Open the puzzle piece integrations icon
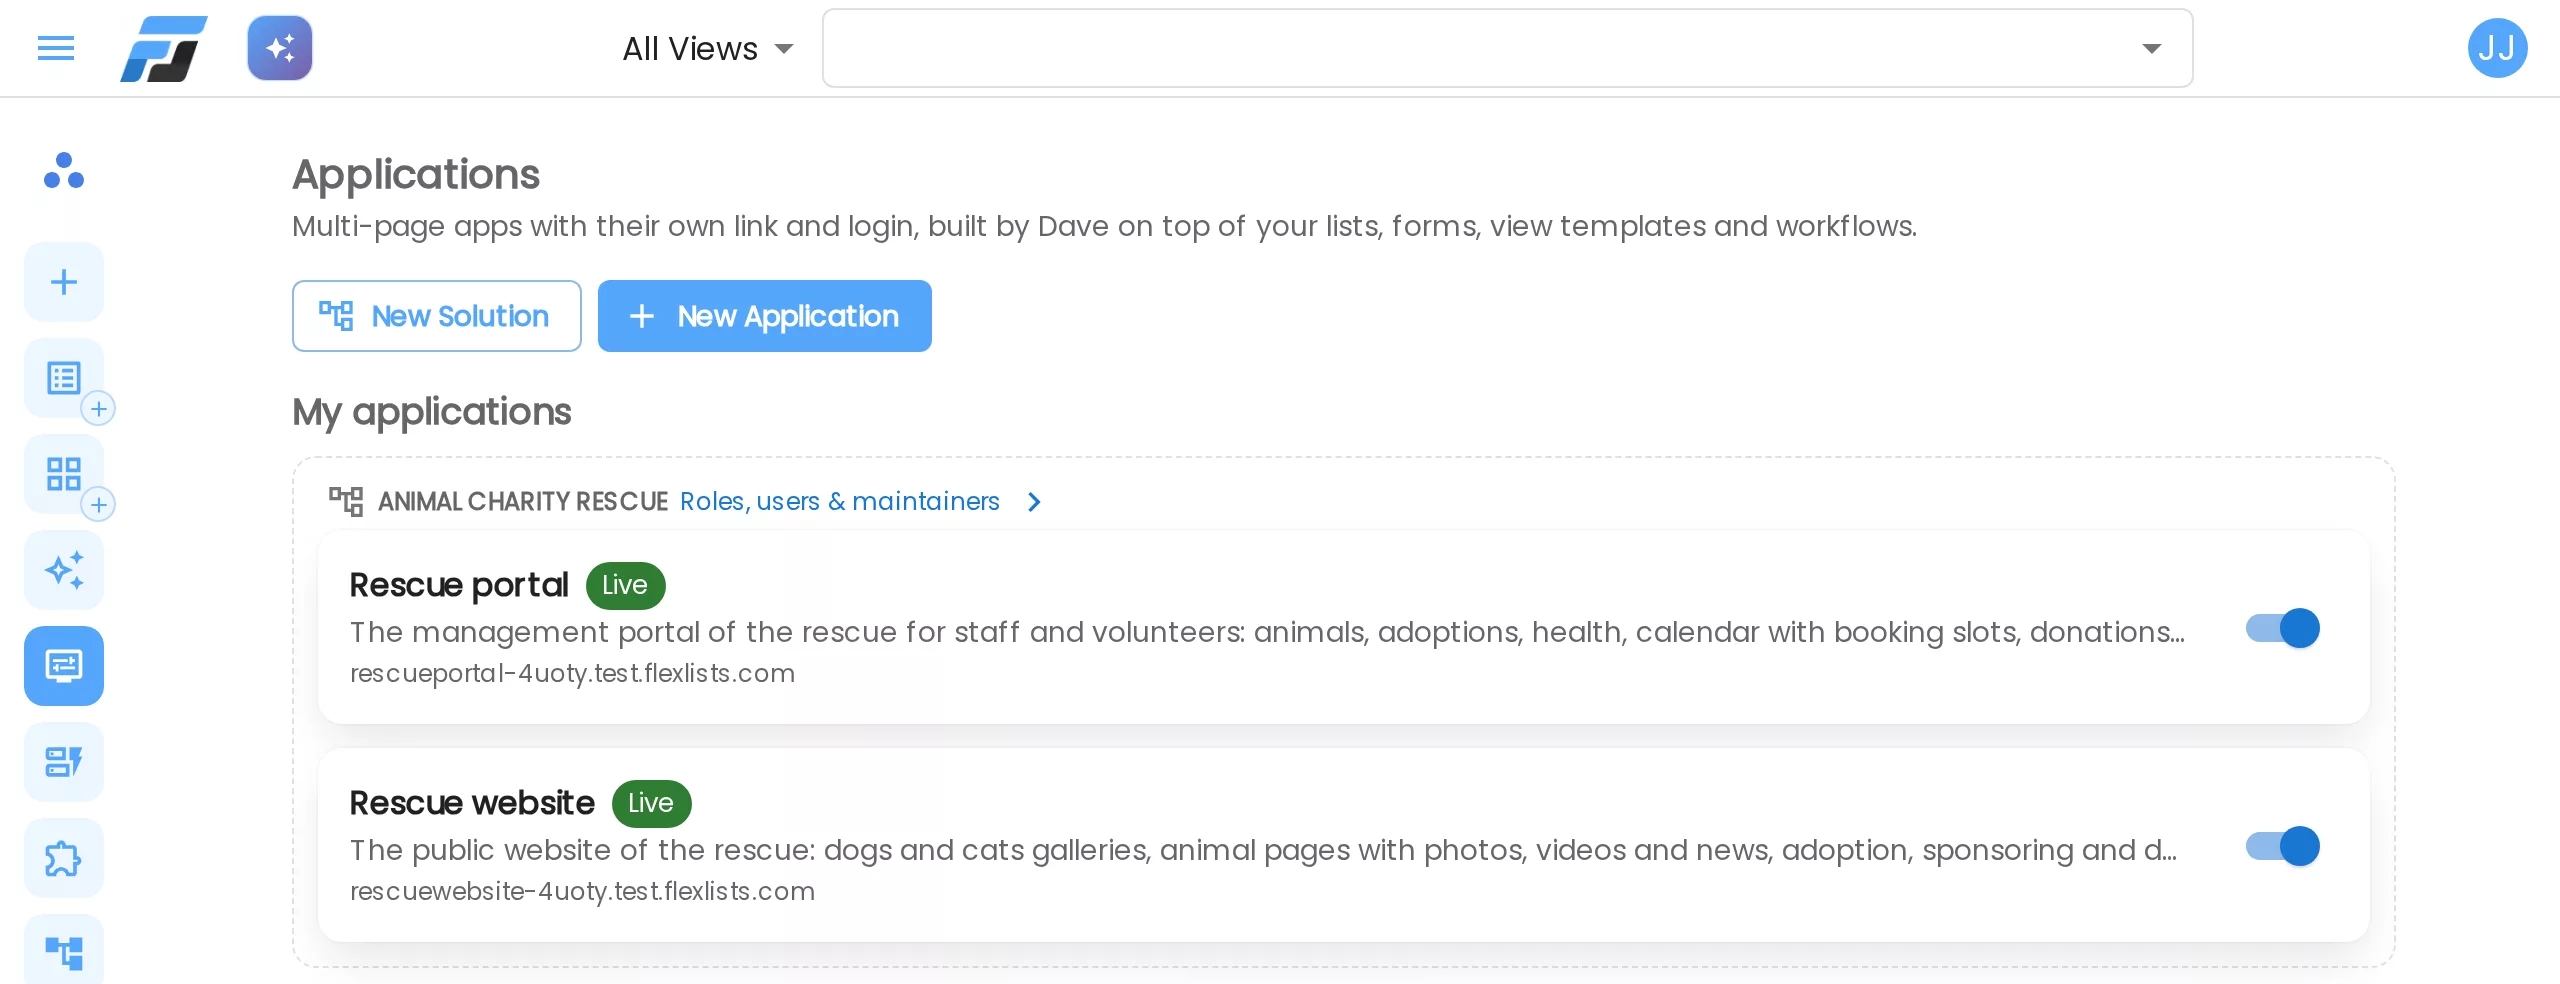 pyautogui.click(x=64, y=858)
